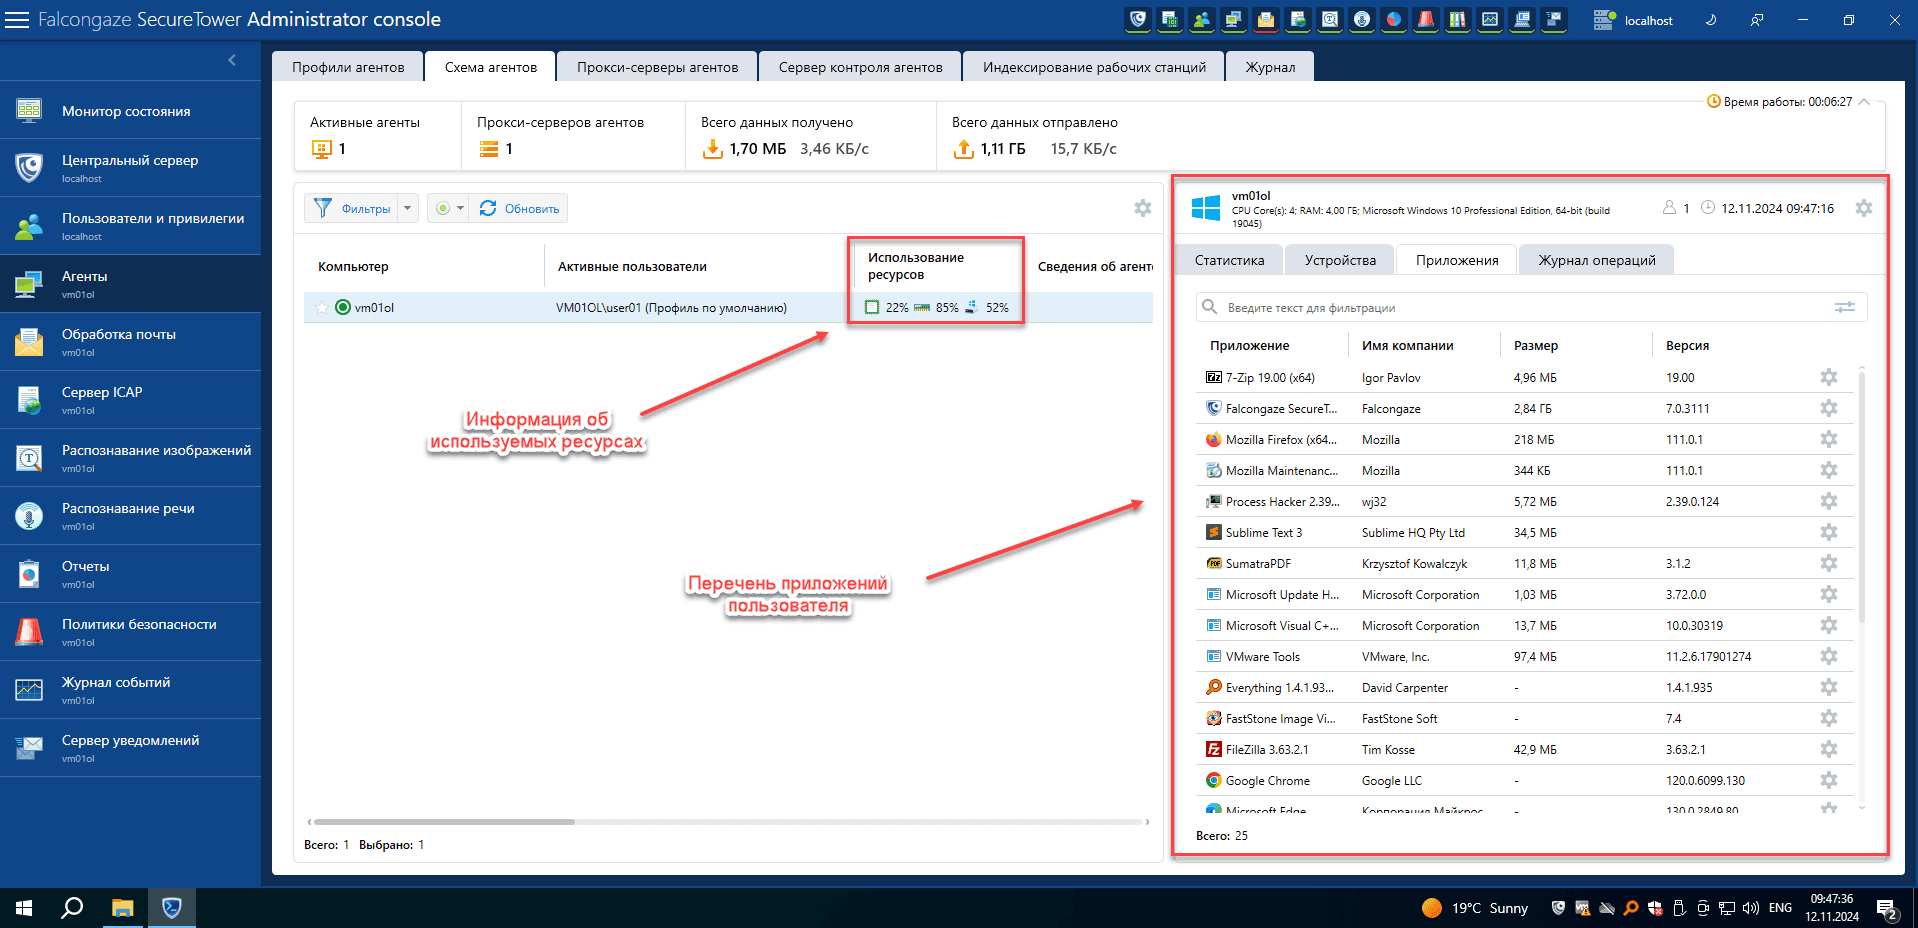Switch to Профили агентов tab
This screenshot has width=1918, height=928.
coord(348,67)
